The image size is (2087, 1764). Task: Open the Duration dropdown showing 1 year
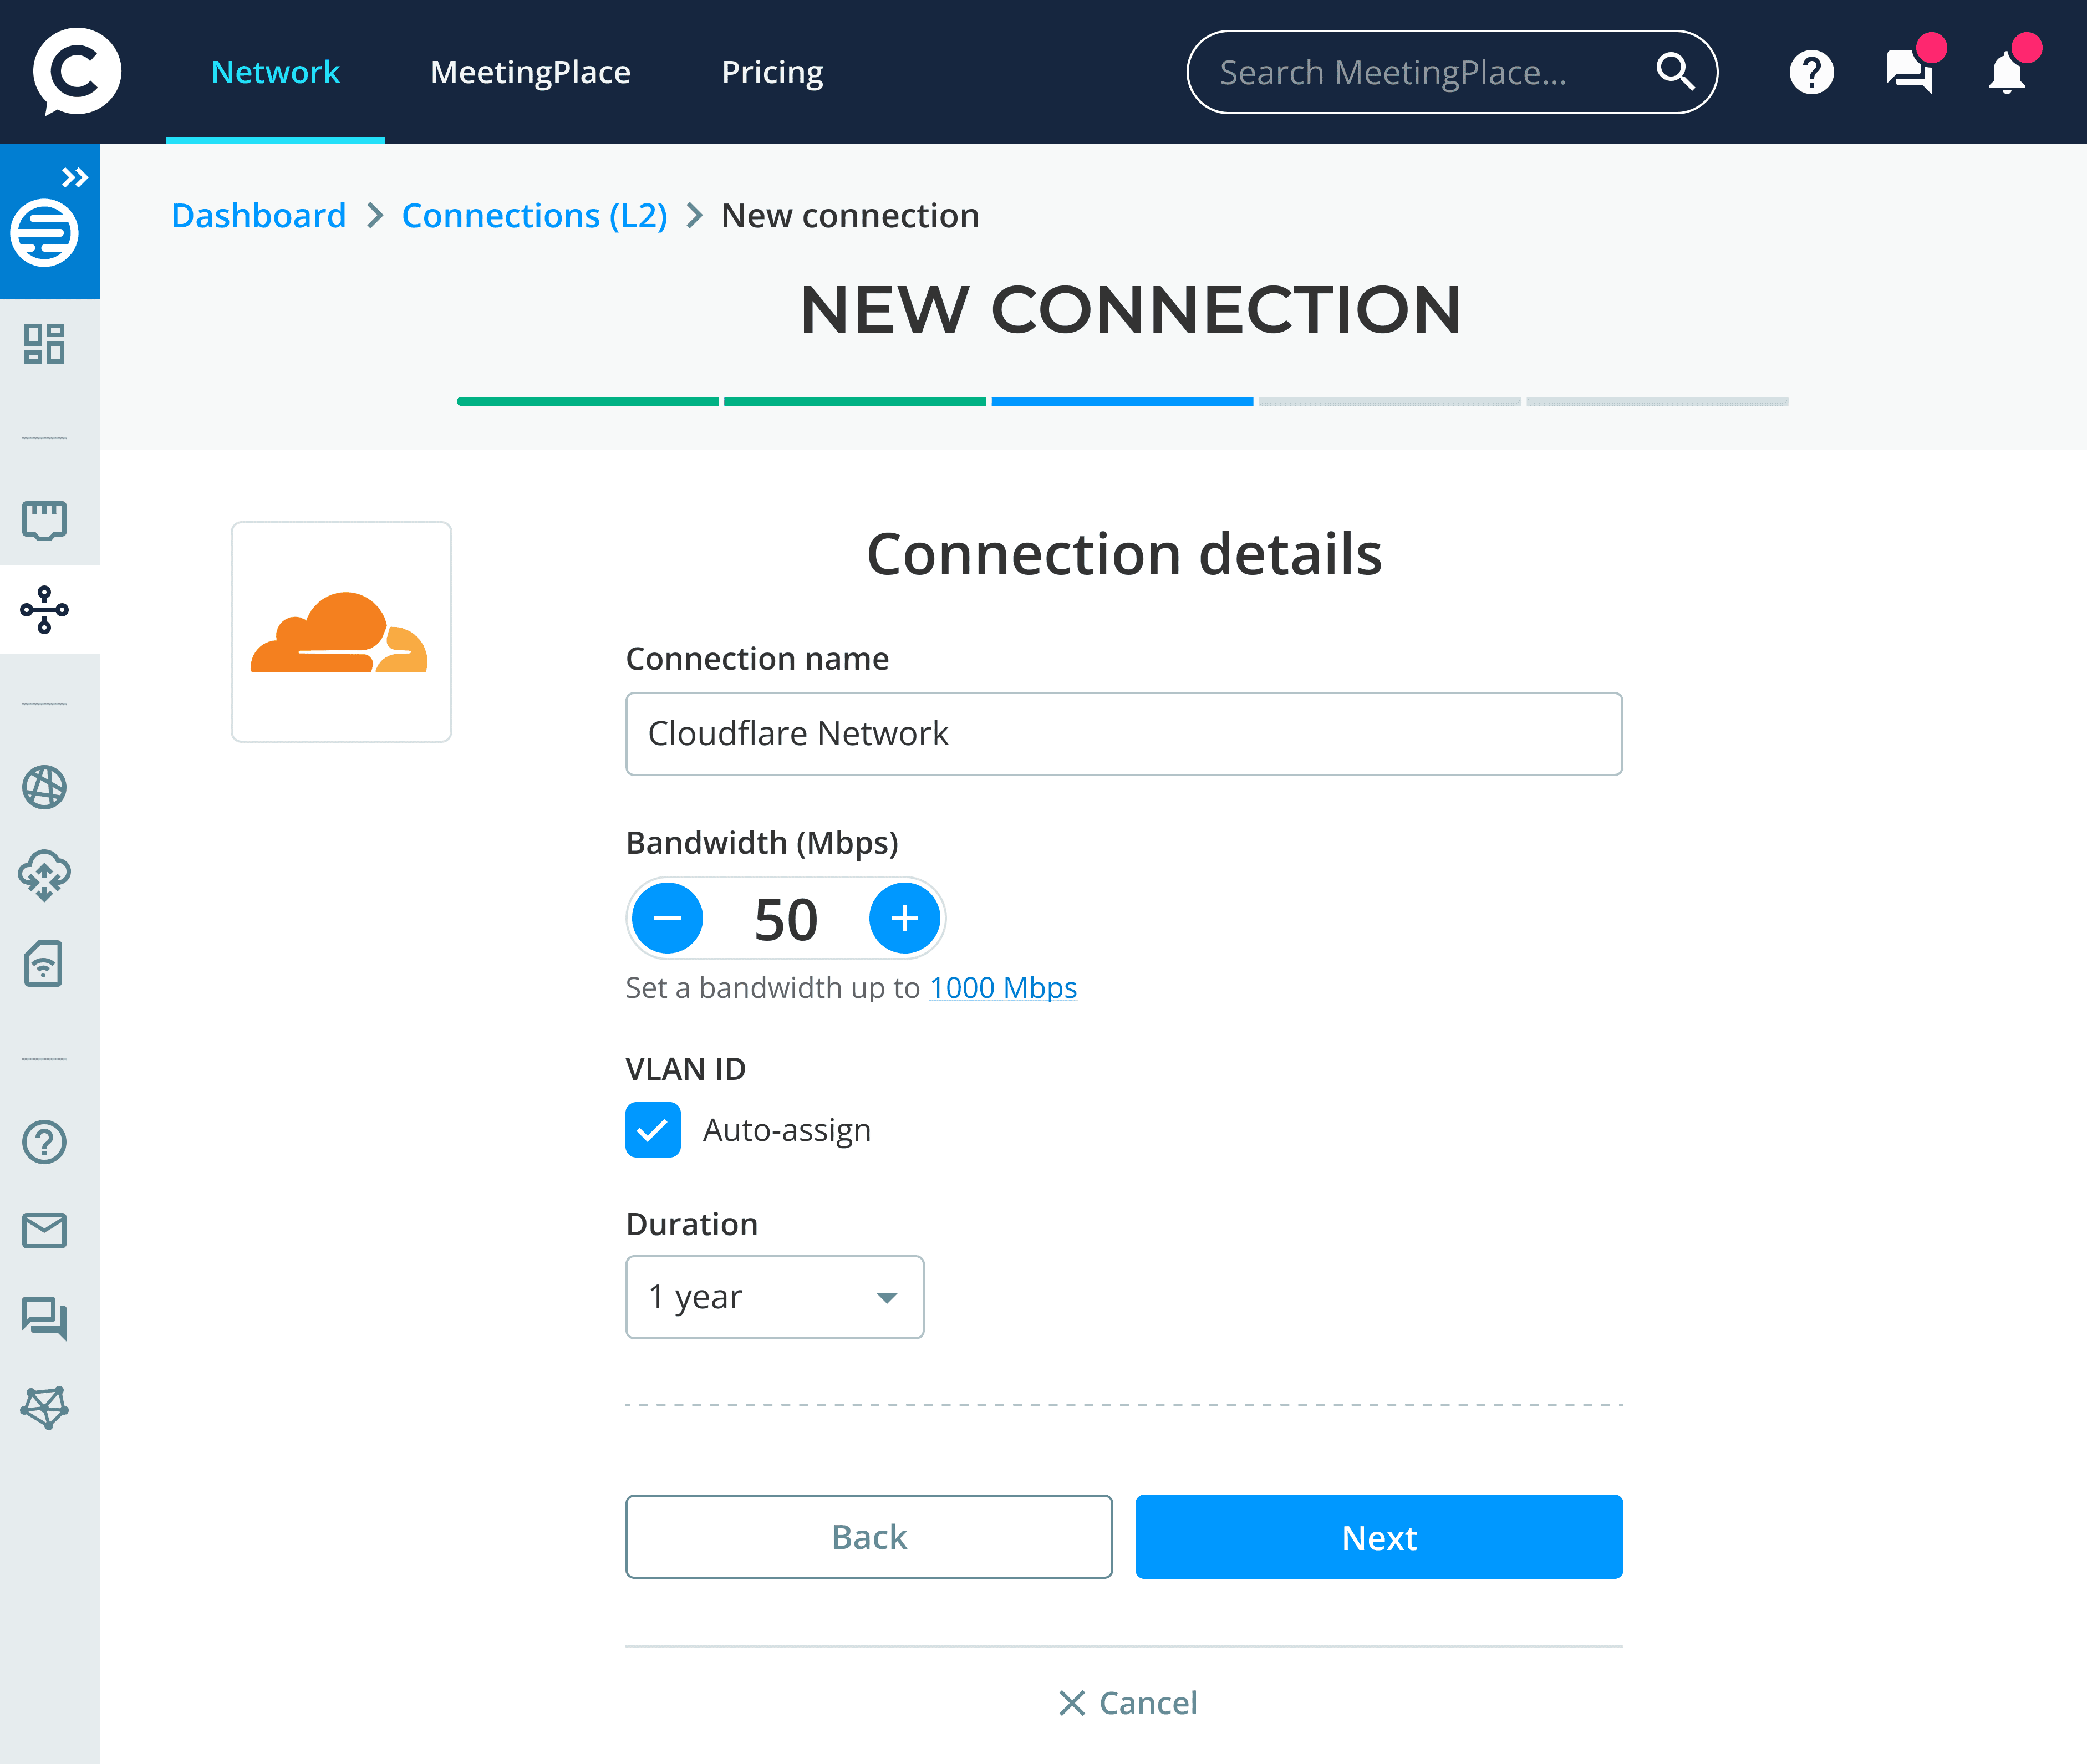tap(774, 1297)
